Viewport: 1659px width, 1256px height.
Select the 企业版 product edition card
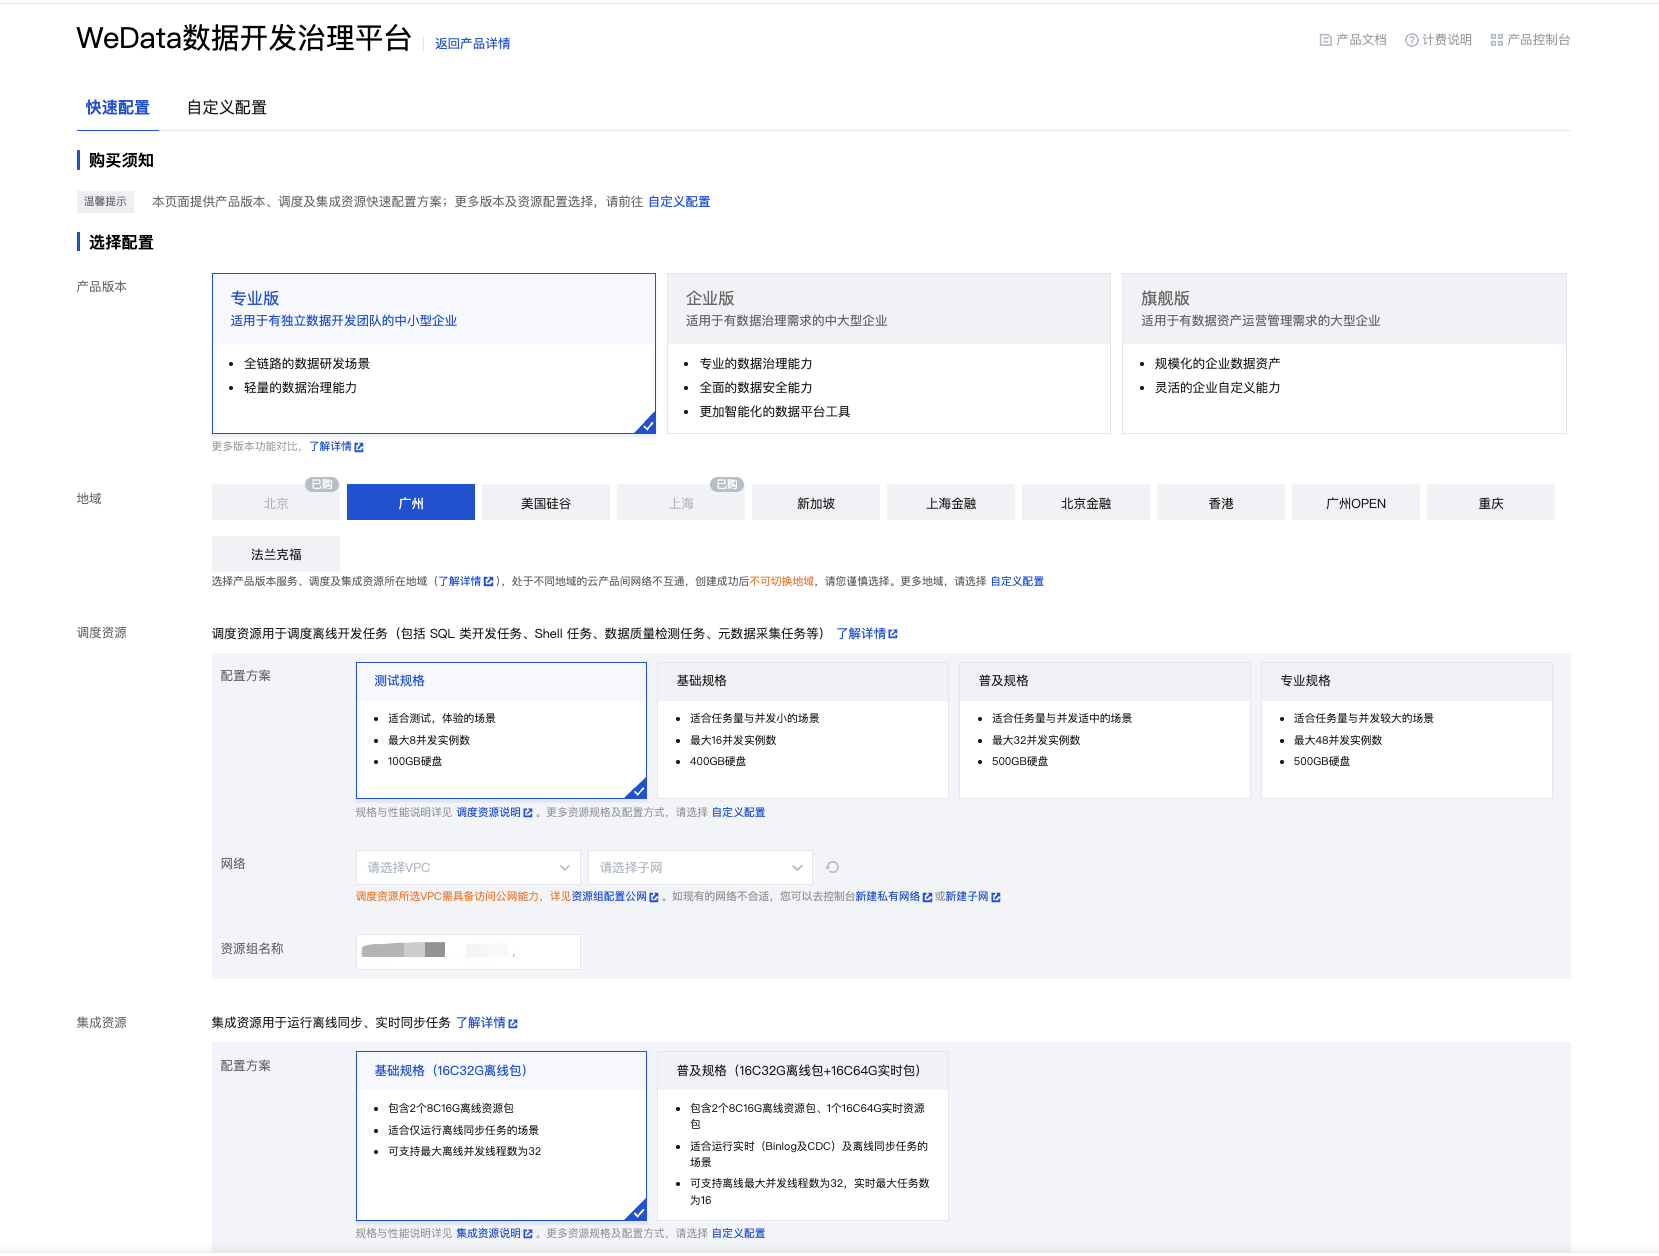(x=888, y=353)
